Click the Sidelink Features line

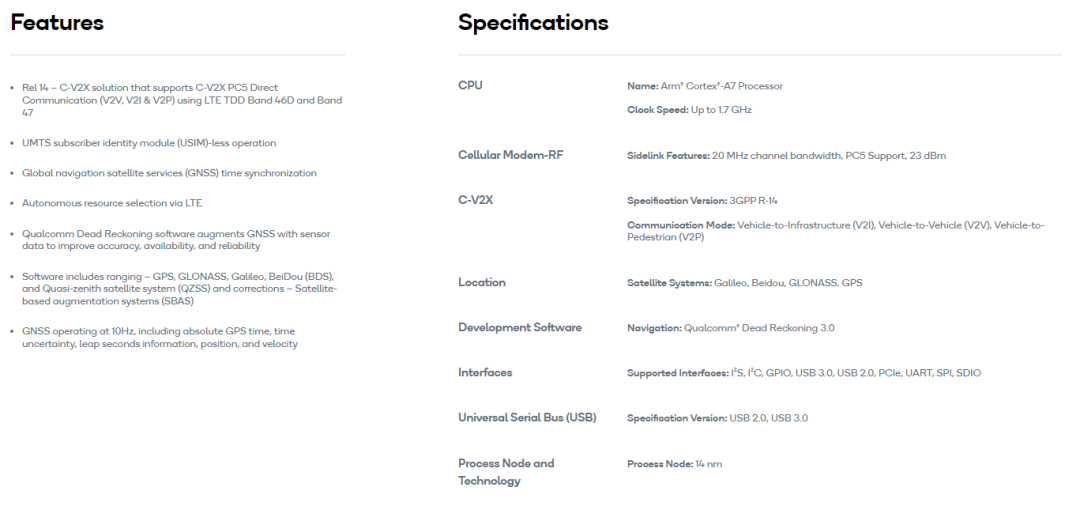[787, 156]
